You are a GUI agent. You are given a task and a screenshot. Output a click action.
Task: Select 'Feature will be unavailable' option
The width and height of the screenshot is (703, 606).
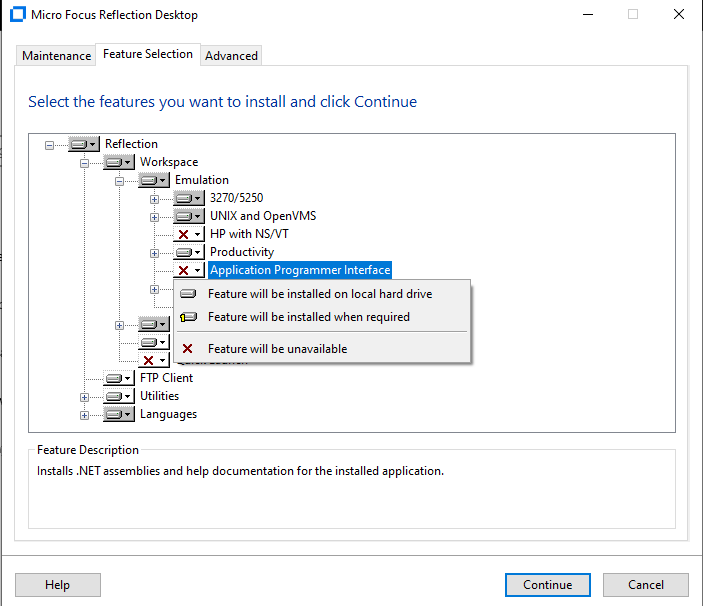(x=277, y=349)
